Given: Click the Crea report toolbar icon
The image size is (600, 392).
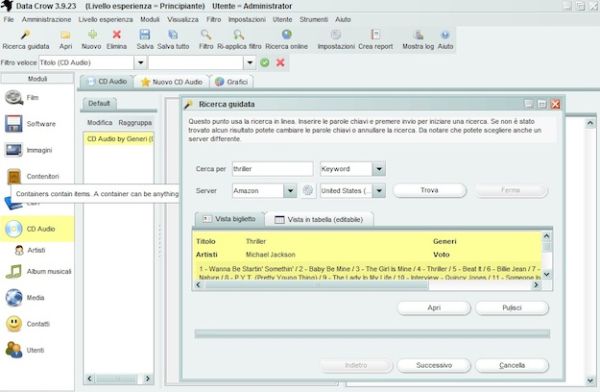Looking at the screenshot, I should tap(375, 40).
